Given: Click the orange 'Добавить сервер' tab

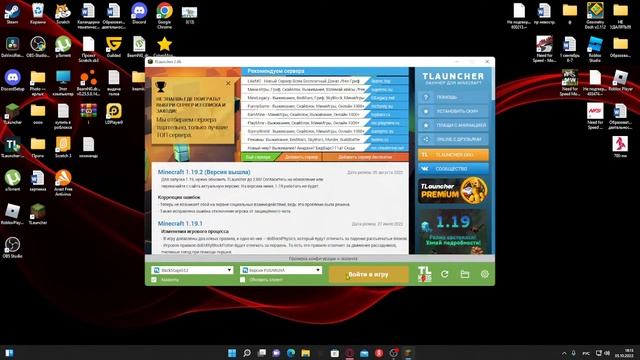Looking at the screenshot, I should pyautogui.click(x=301, y=157).
